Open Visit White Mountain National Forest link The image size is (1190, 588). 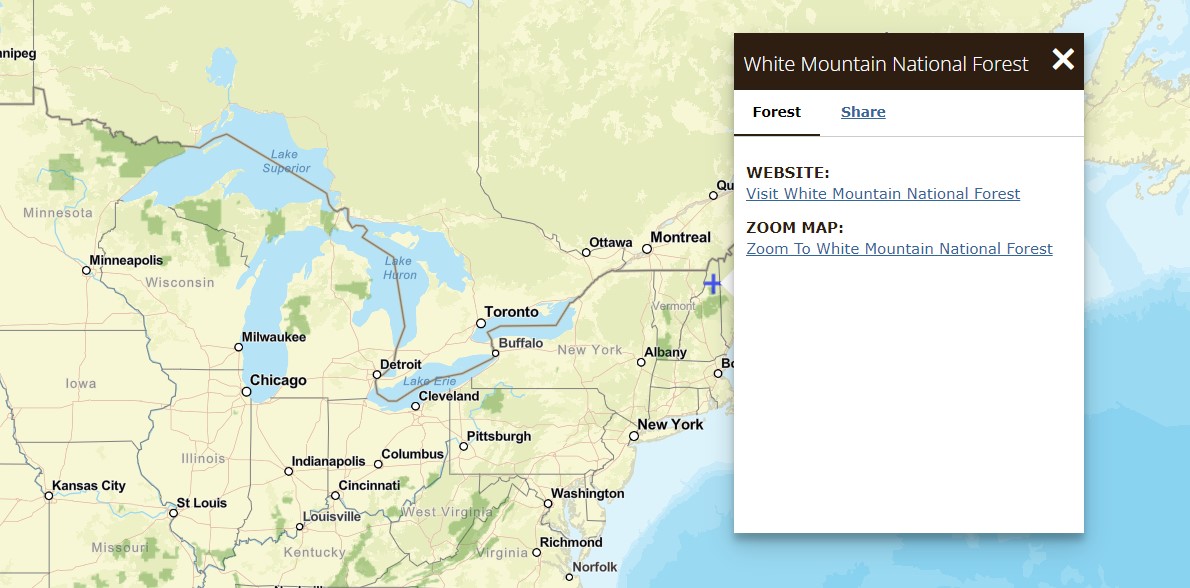(x=883, y=194)
